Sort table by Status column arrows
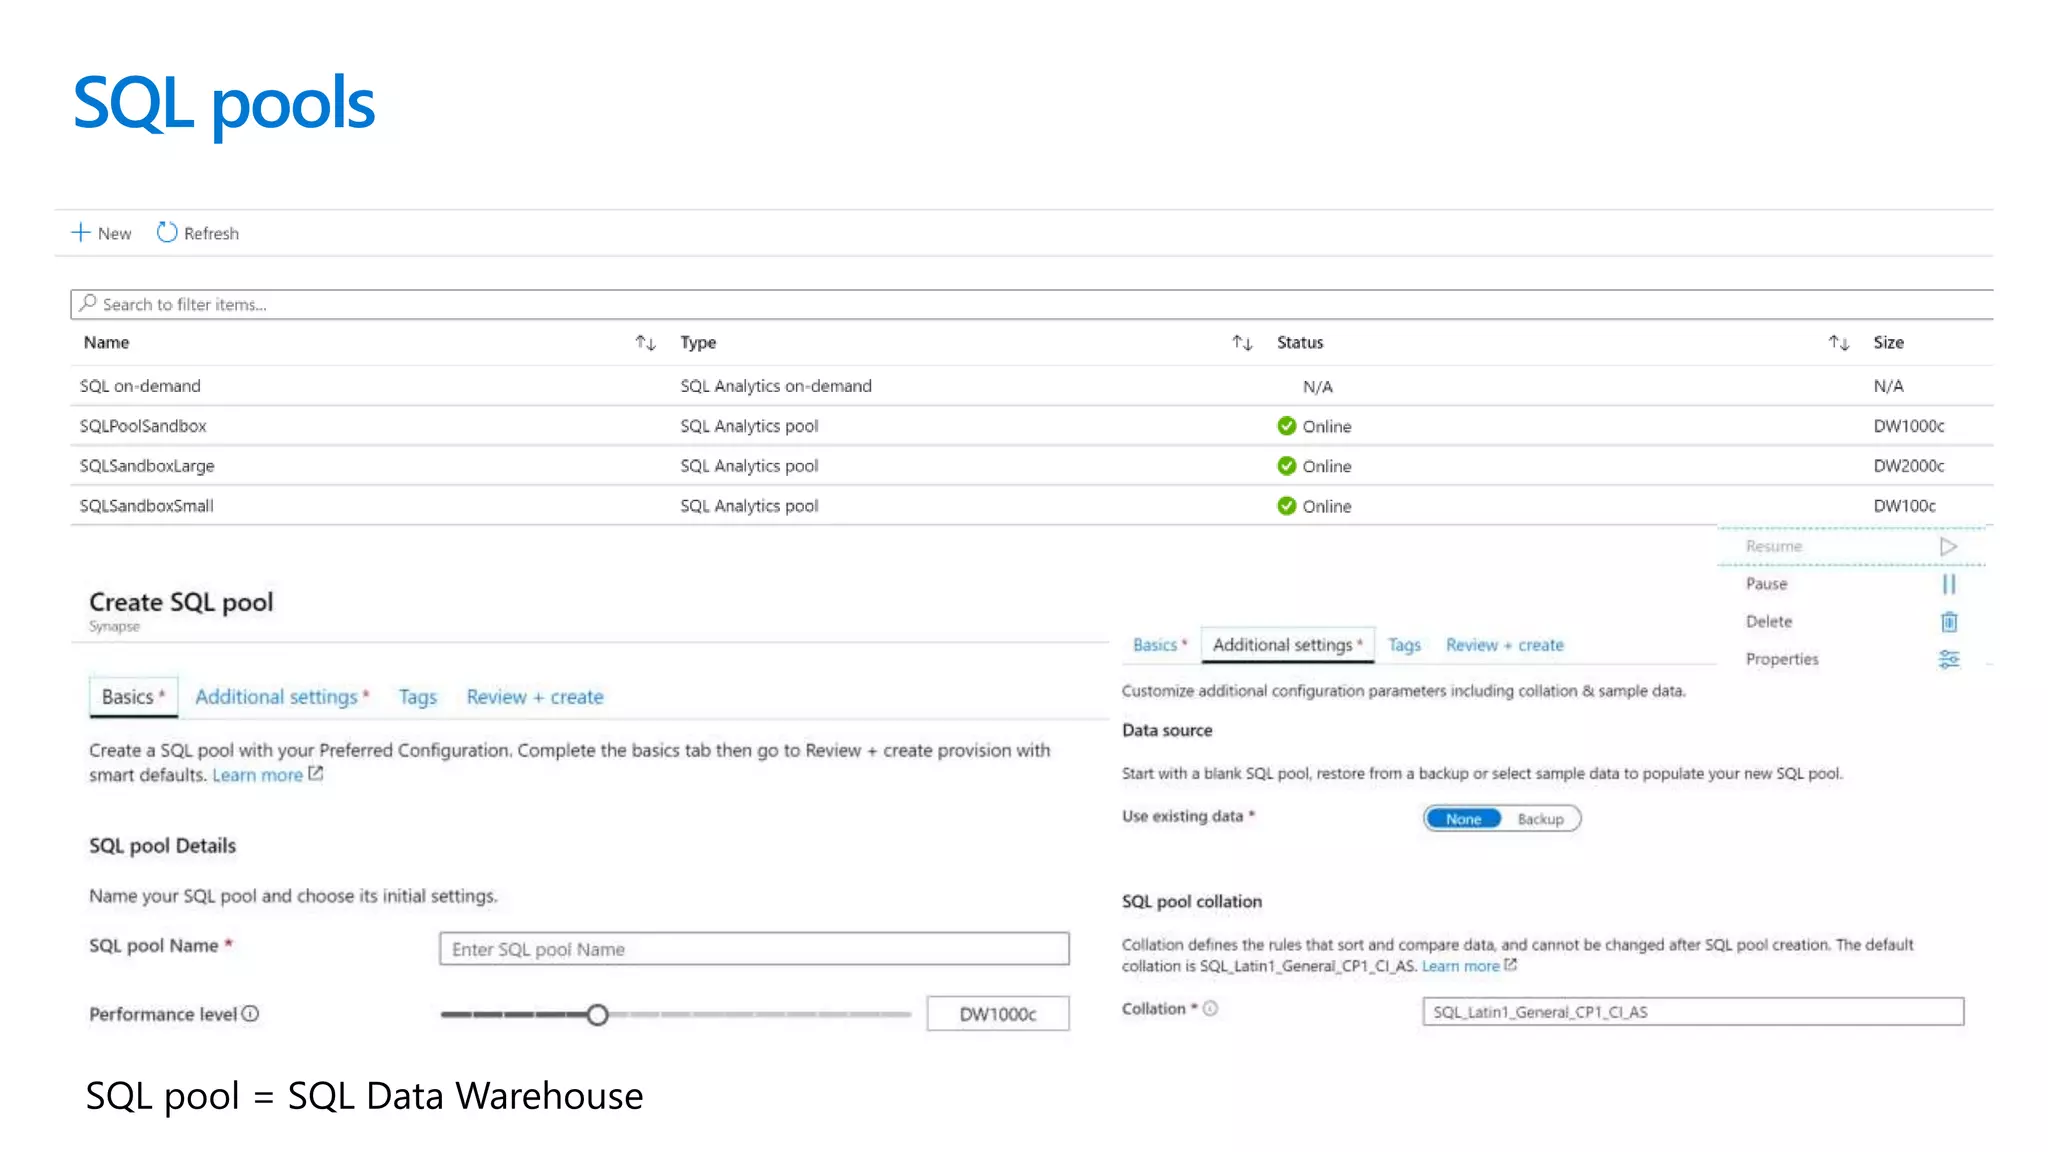The image size is (2048, 1152). 1838,343
